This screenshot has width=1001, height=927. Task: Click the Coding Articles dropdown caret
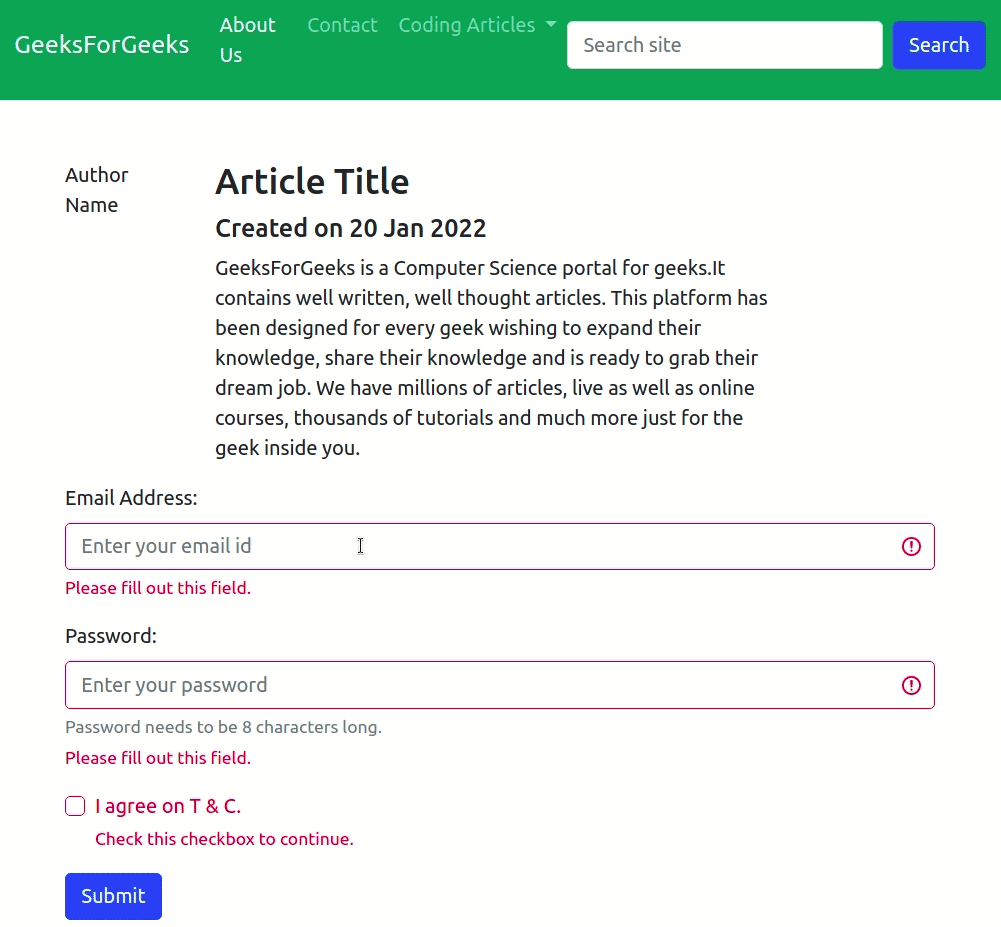[x=551, y=25]
